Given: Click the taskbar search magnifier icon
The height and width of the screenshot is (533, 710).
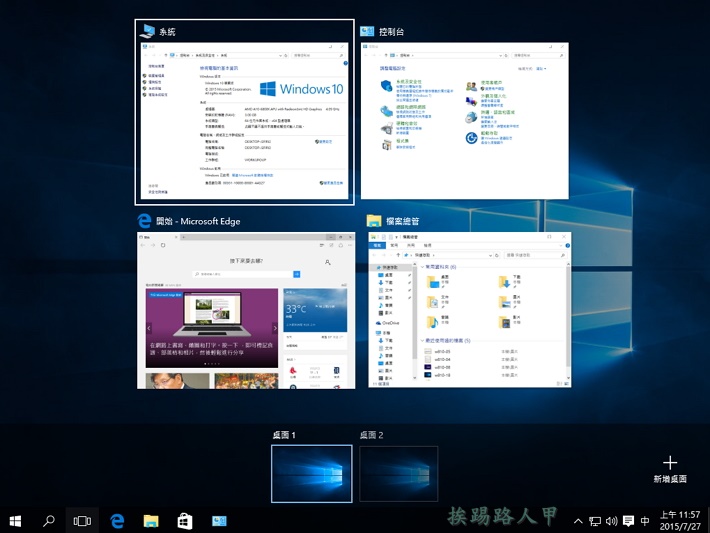Looking at the screenshot, I should click(x=48, y=521).
